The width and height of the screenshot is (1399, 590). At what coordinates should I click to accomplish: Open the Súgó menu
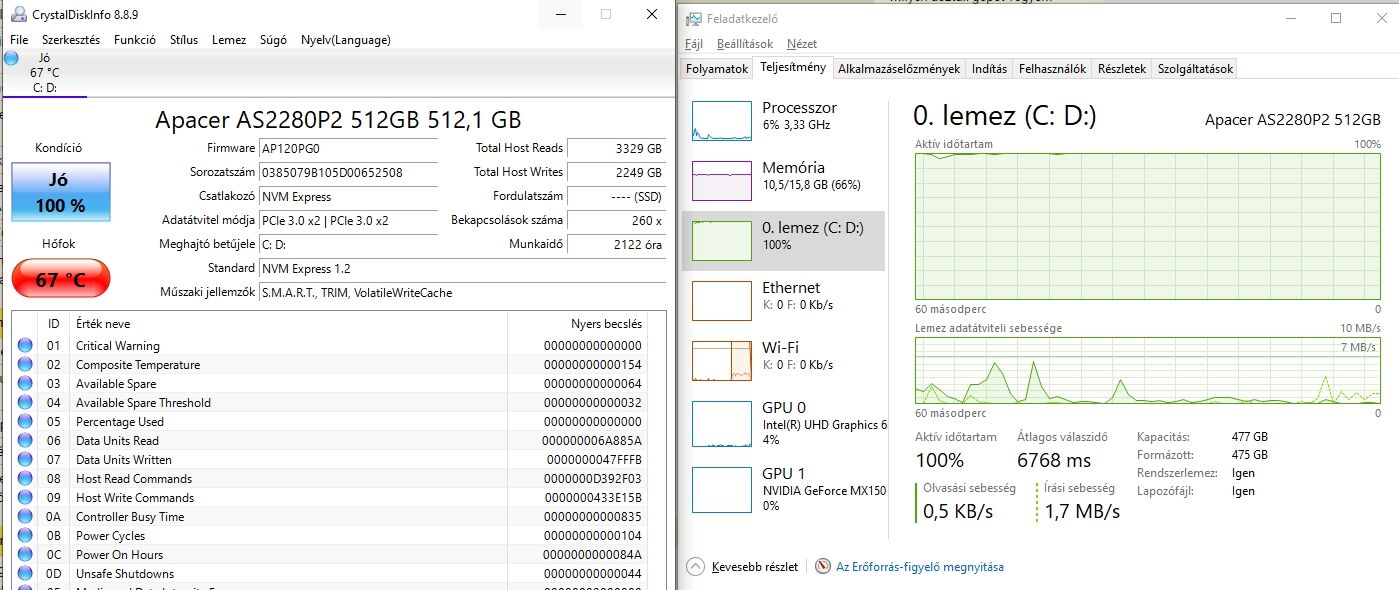273,40
